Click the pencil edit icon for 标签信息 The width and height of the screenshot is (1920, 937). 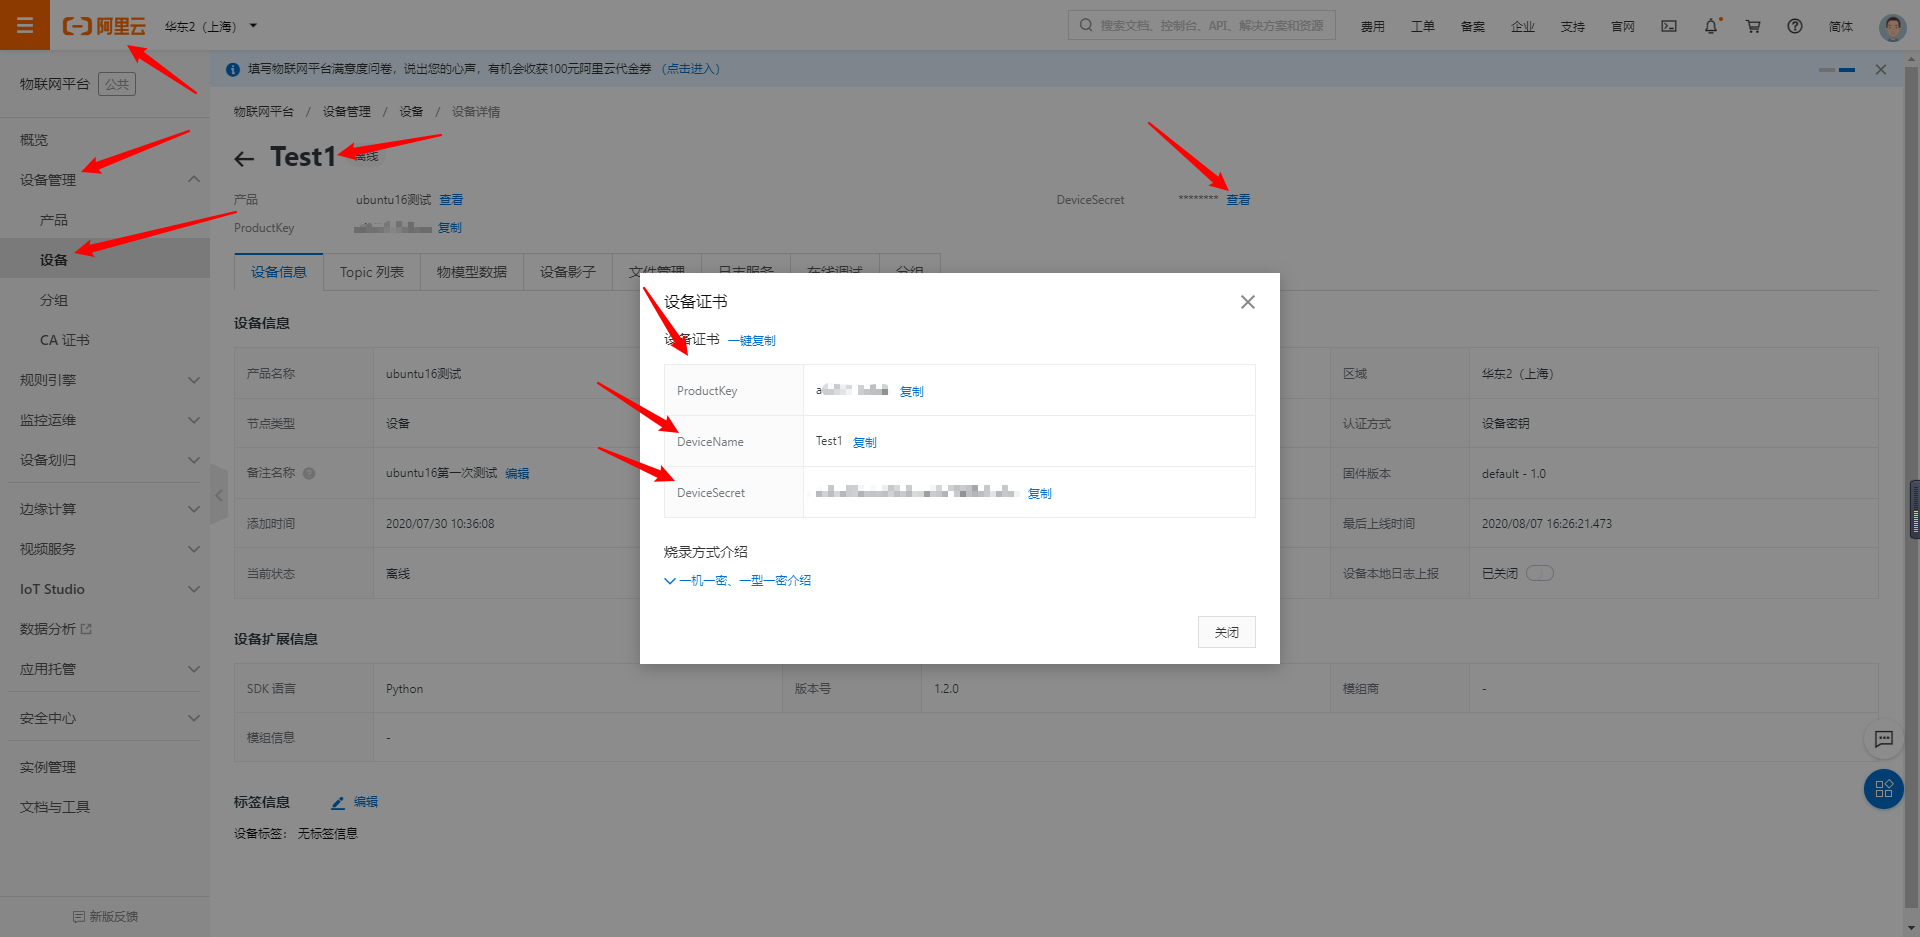click(x=338, y=802)
